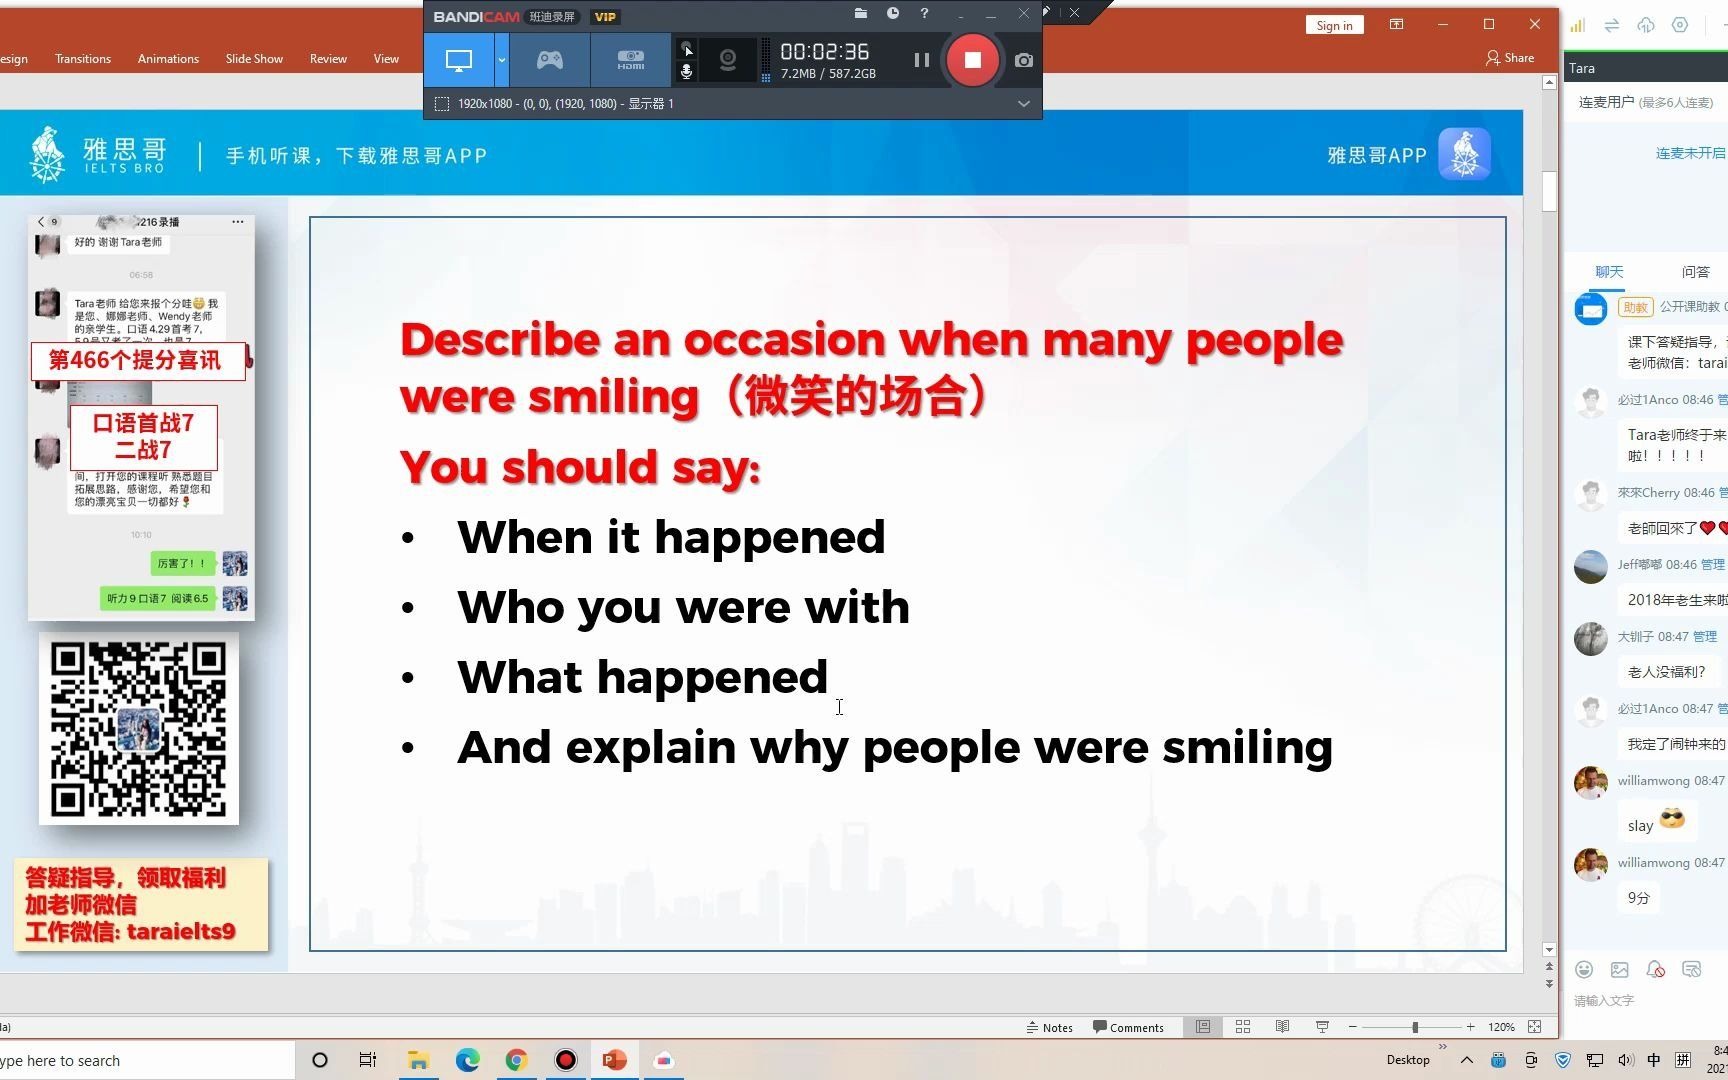This screenshot has width=1728, height=1080.
Task: Open PowerPoint from the taskbar
Action: click(614, 1060)
